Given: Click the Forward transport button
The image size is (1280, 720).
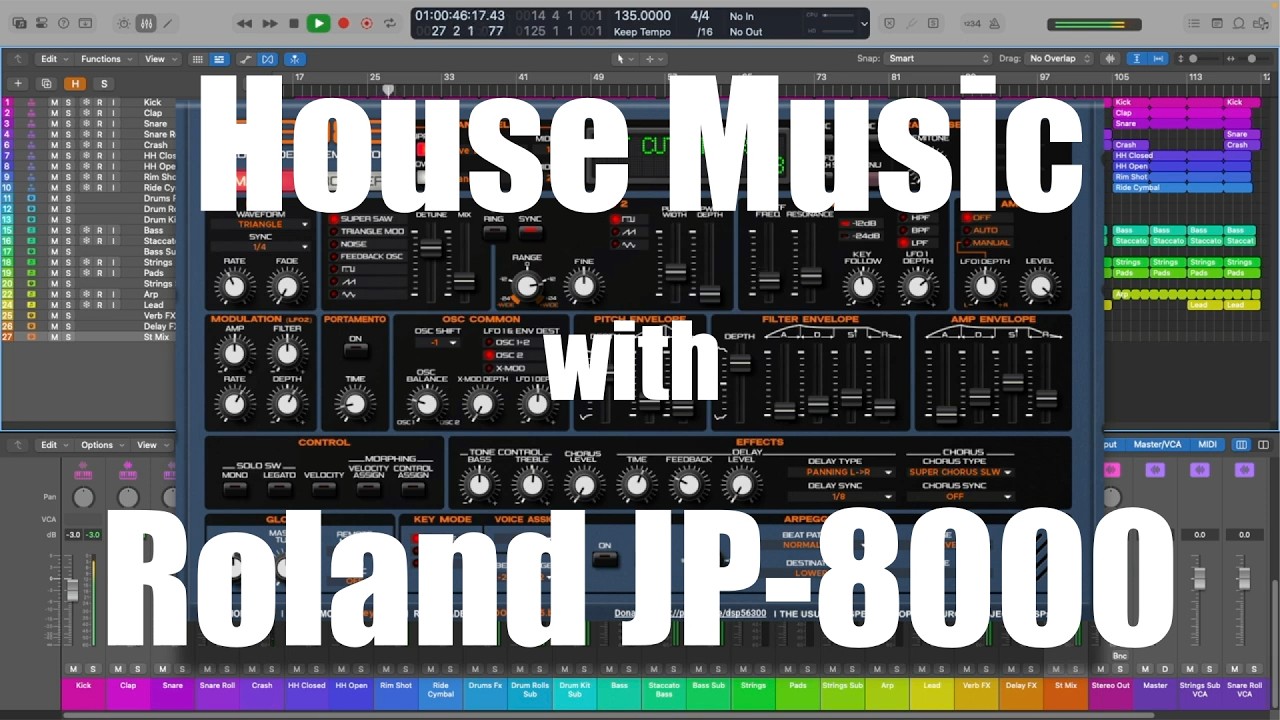Looking at the screenshot, I should pyautogui.click(x=270, y=23).
